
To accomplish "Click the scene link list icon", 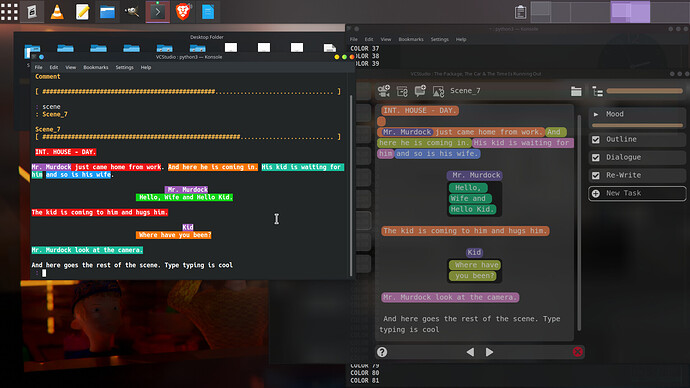I will 402,91.
